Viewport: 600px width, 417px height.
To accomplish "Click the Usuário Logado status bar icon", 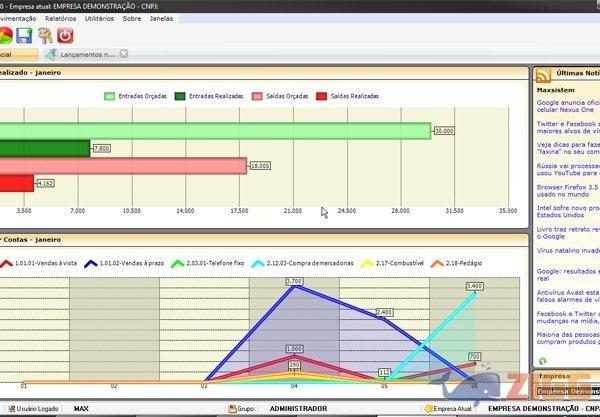I will click(x=9, y=409).
